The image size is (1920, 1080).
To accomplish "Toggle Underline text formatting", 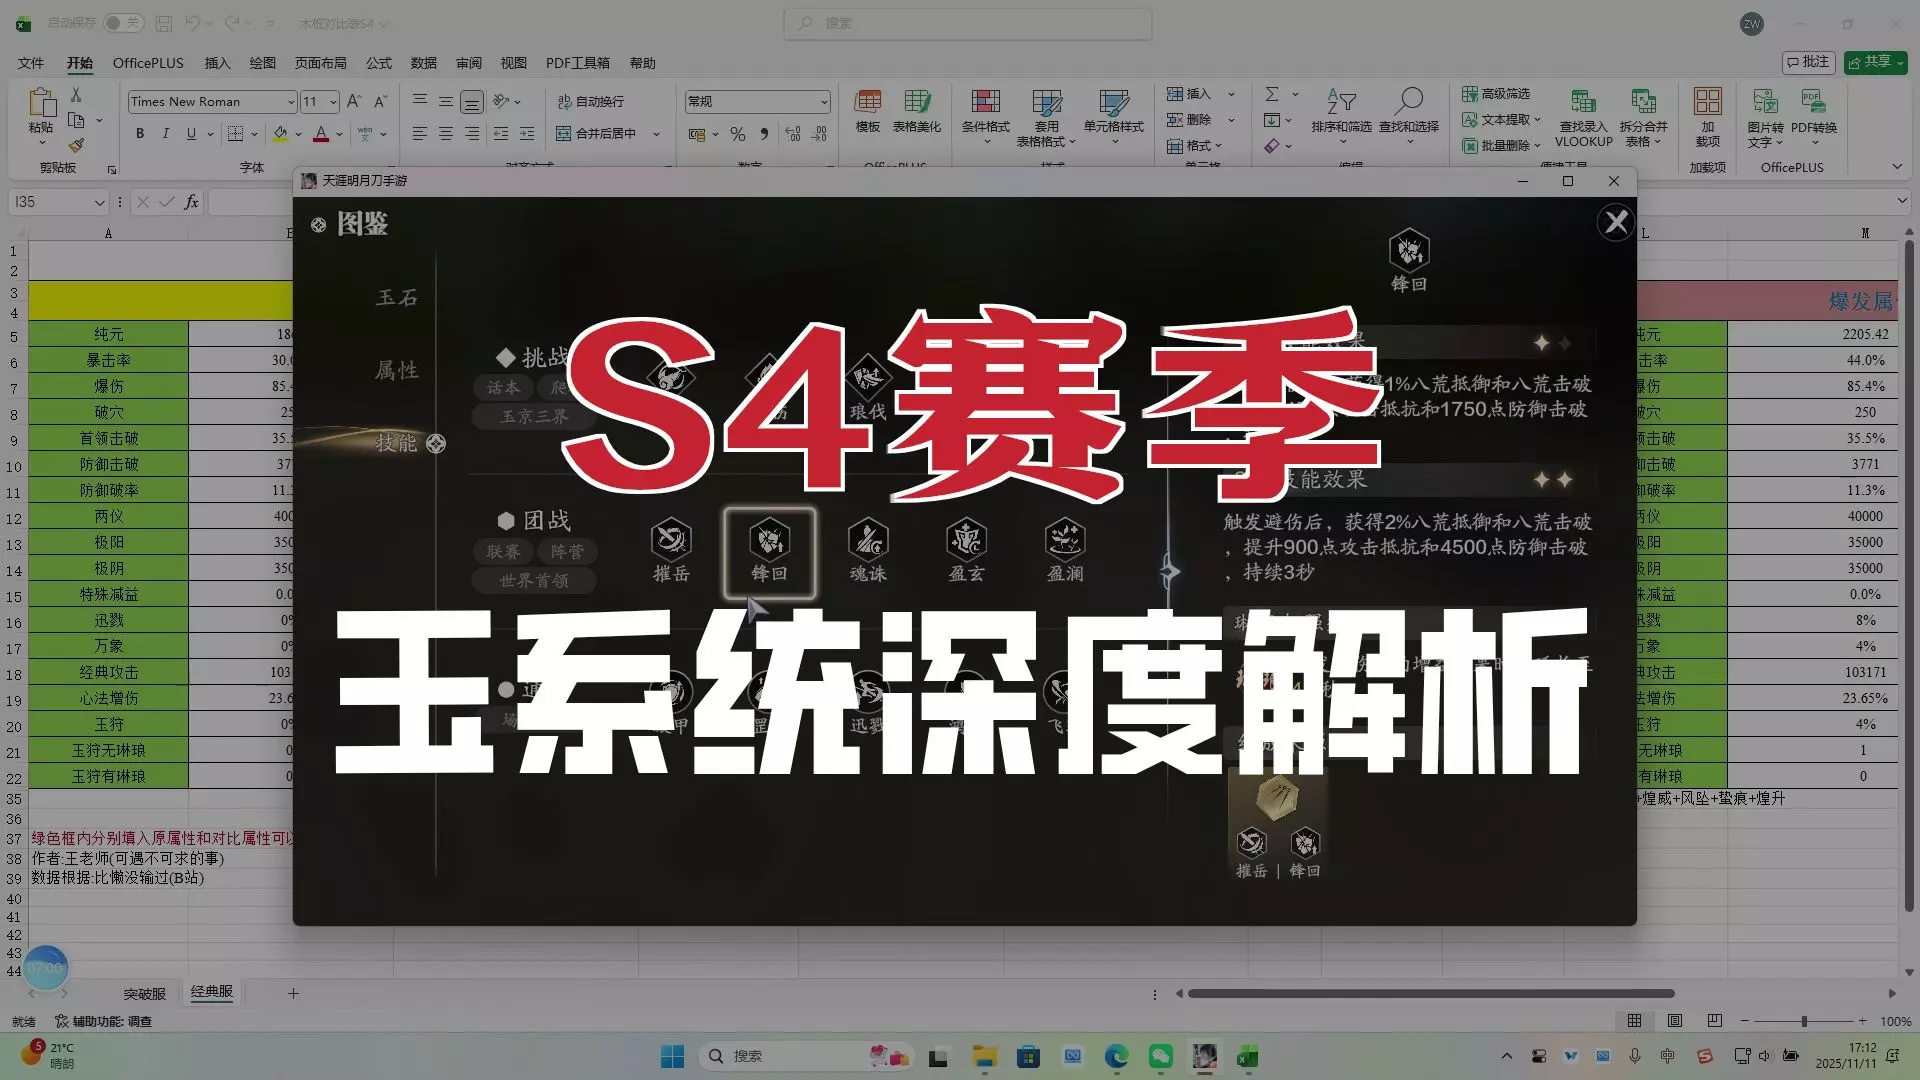I will tap(190, 133).
